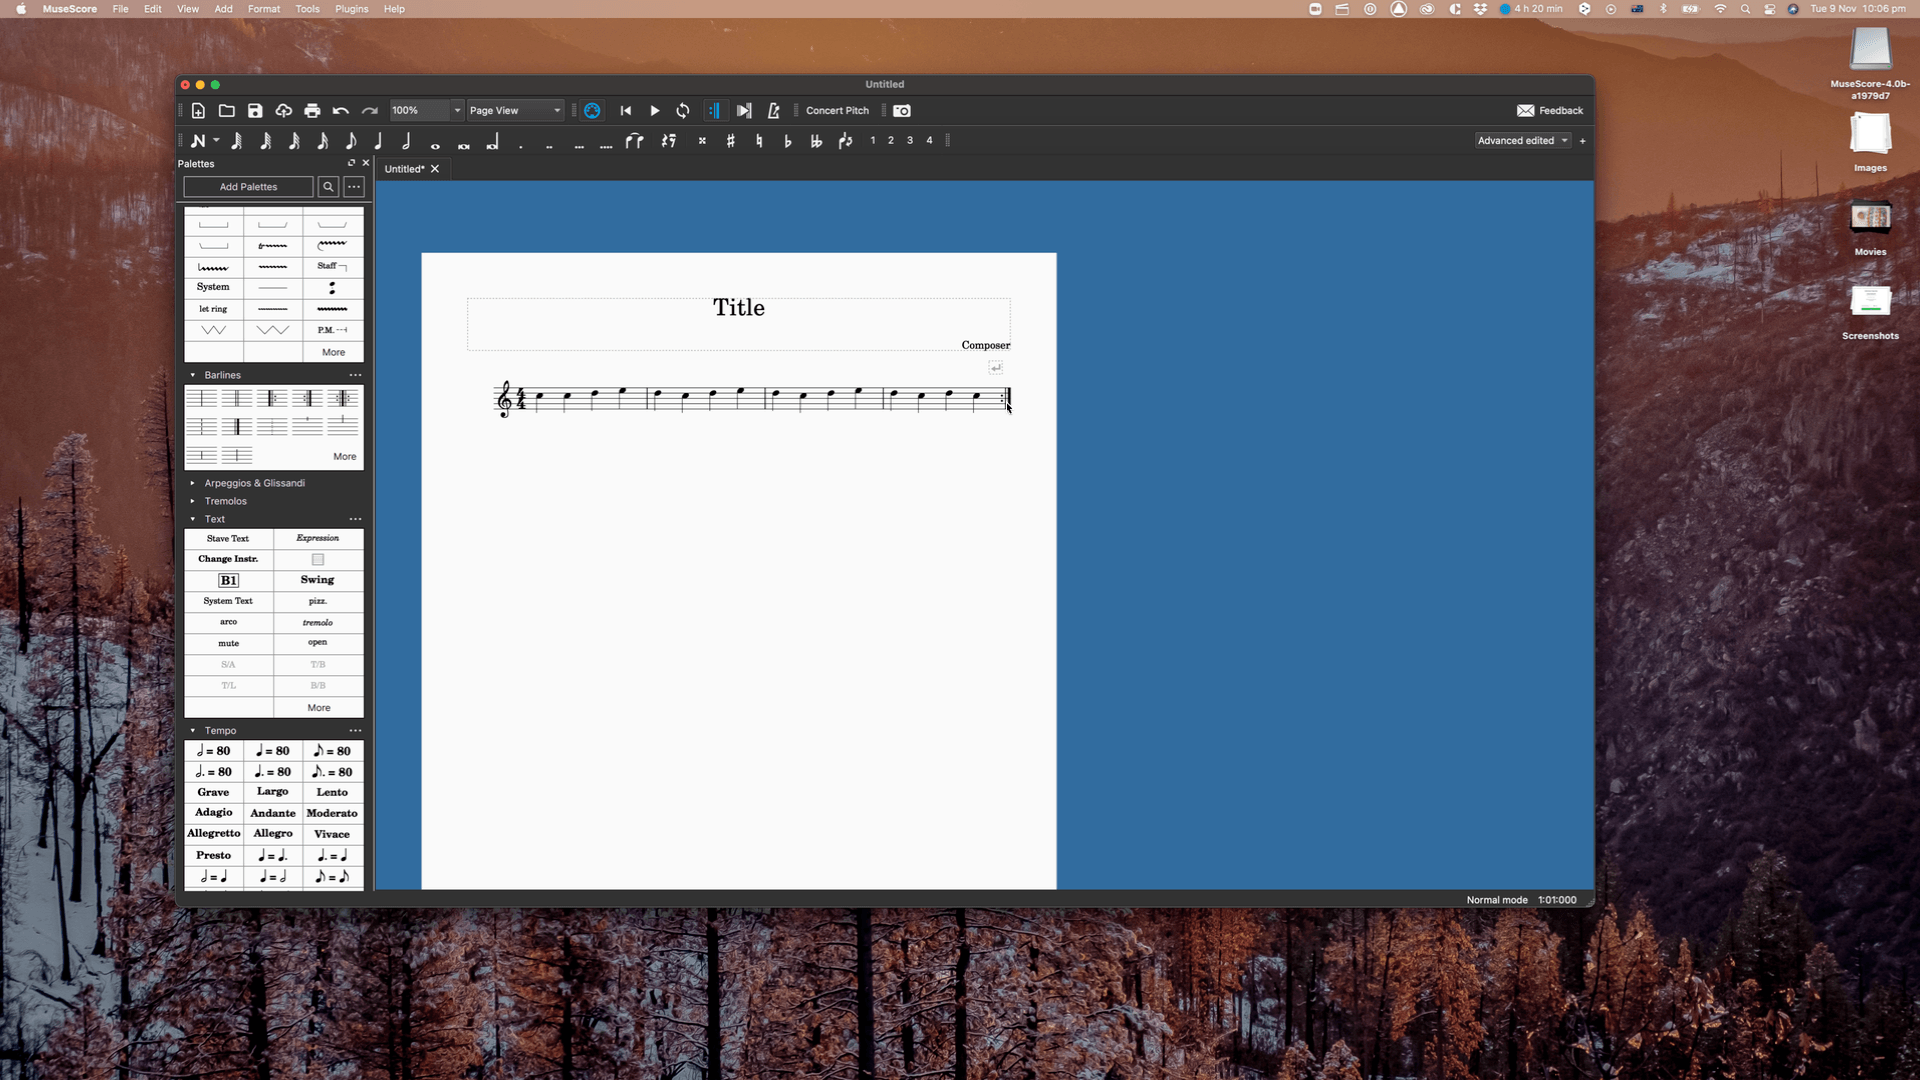Click the print score icon

(x=312, y=111)
